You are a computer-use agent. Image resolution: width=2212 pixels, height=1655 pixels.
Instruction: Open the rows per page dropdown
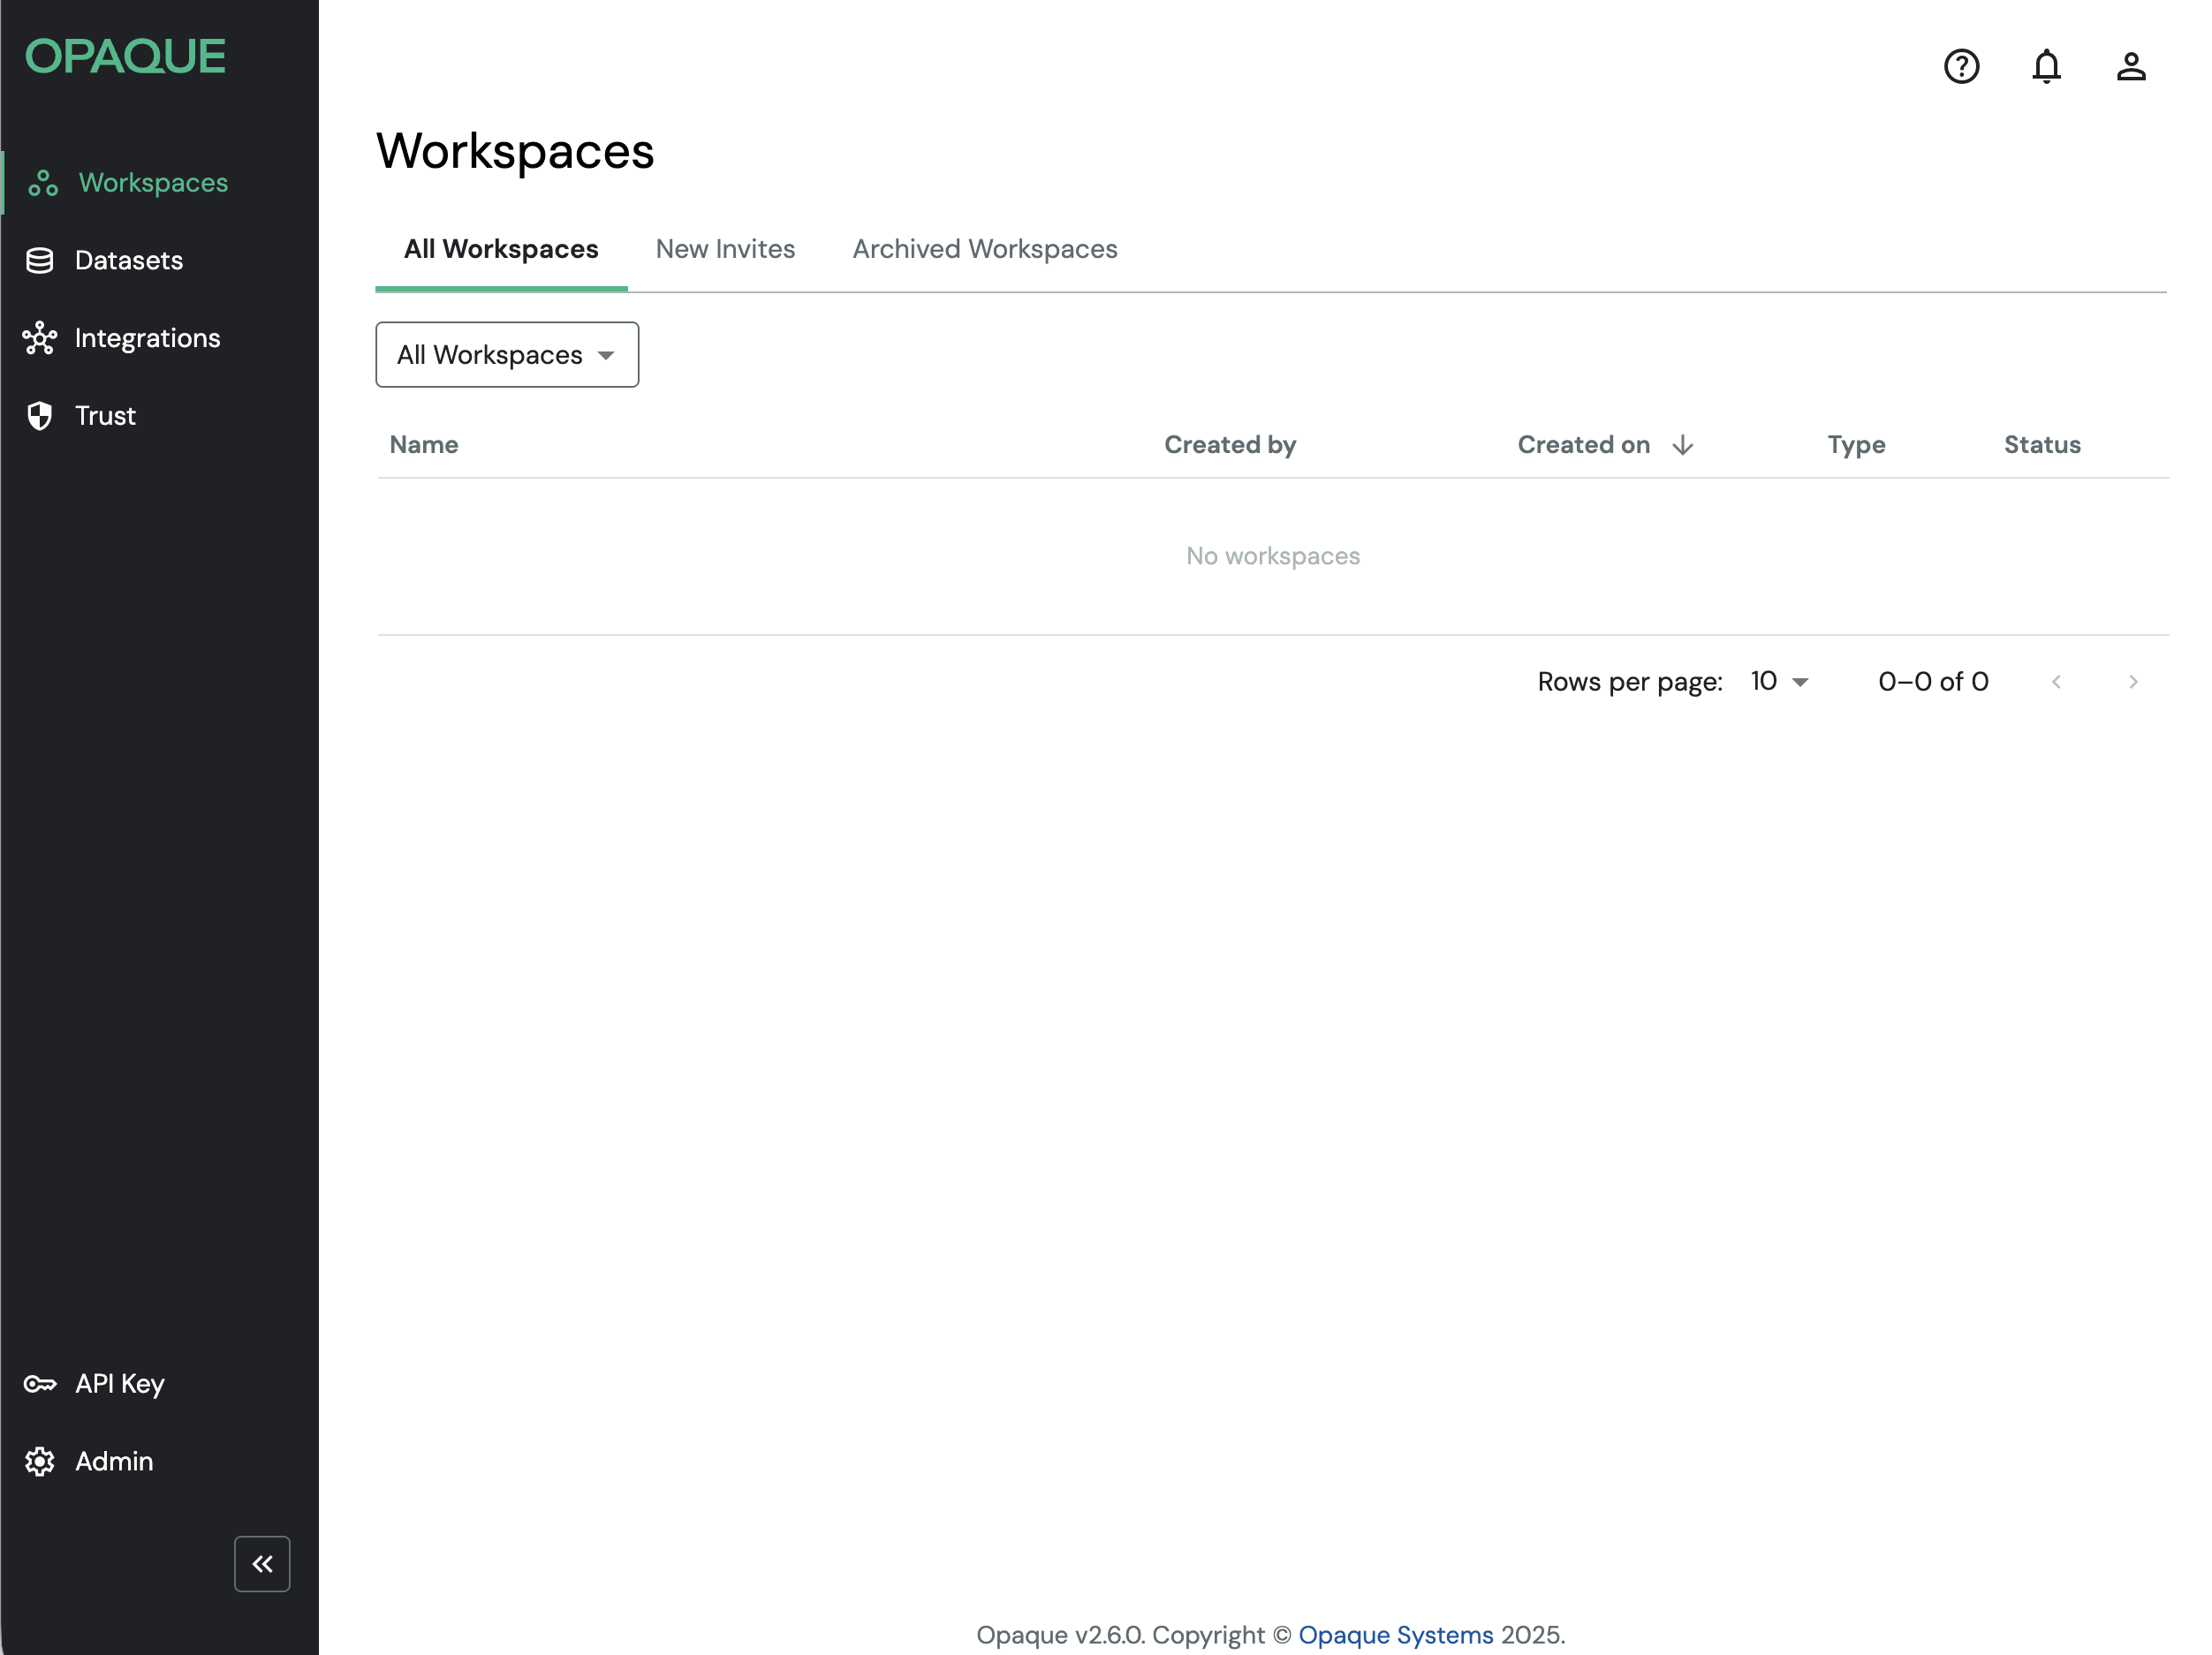tap(1780, 682)
